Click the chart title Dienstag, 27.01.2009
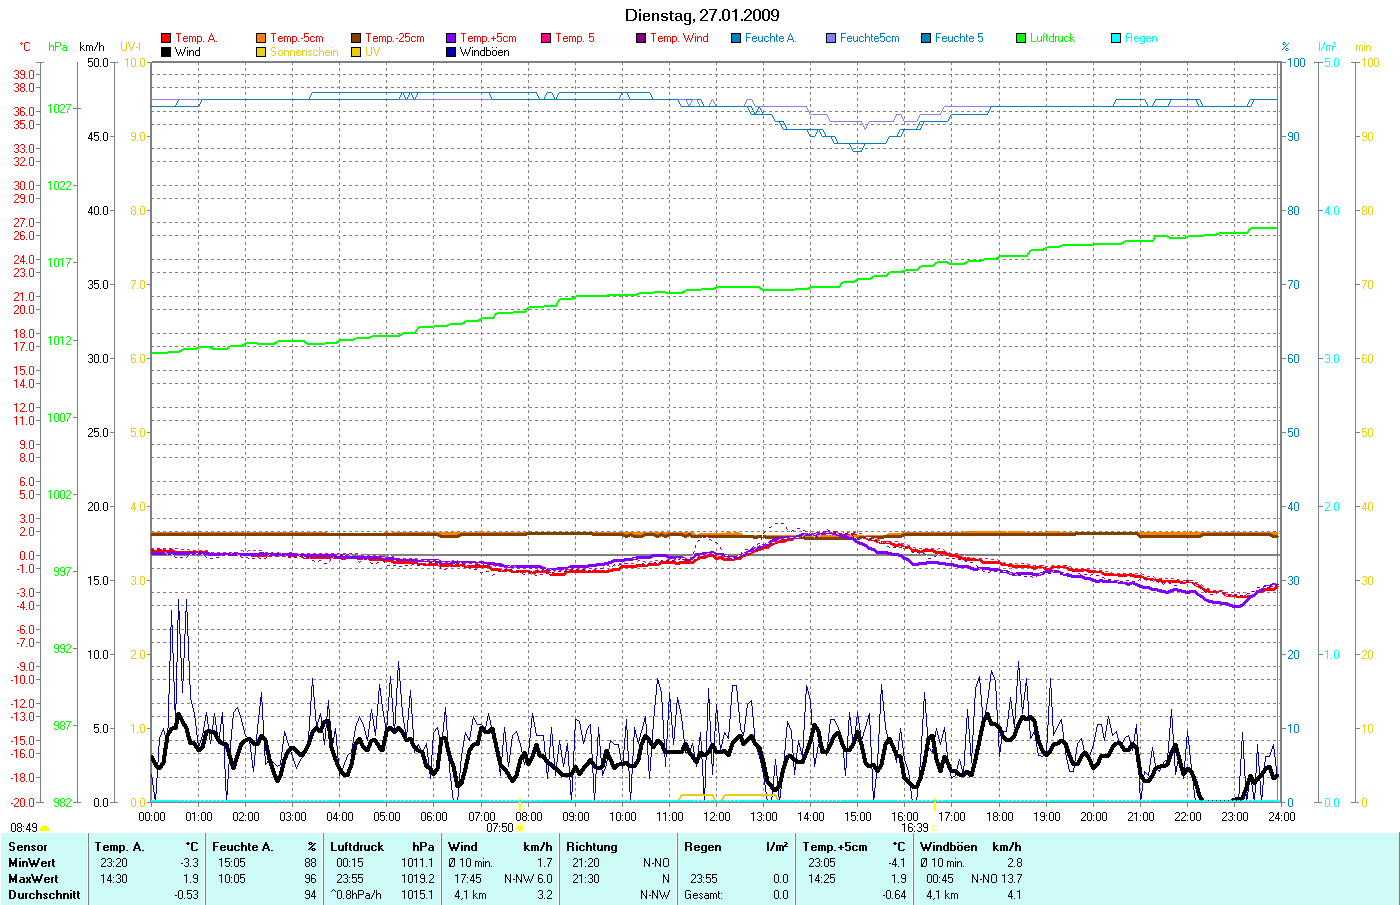1400x905 pixels. (x=702, y=15)
